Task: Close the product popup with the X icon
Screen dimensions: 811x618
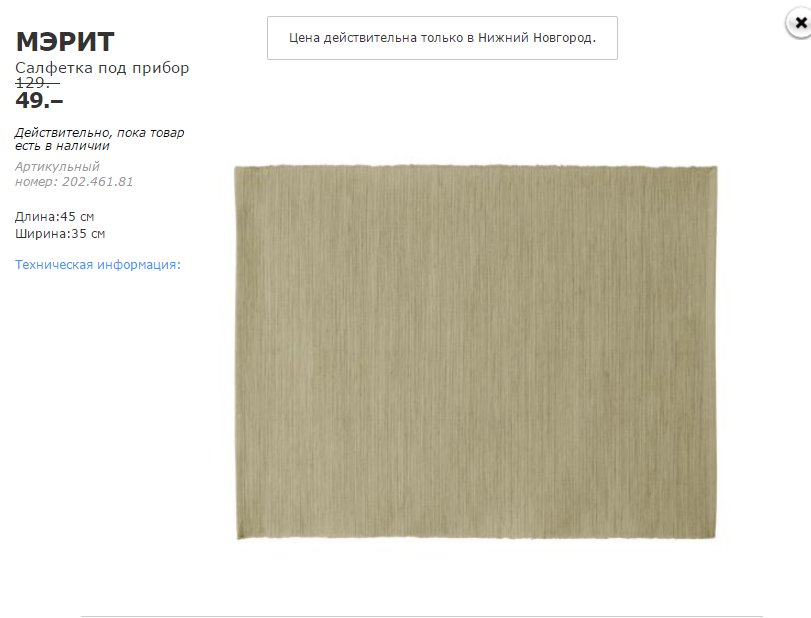Action: point(800,23)
